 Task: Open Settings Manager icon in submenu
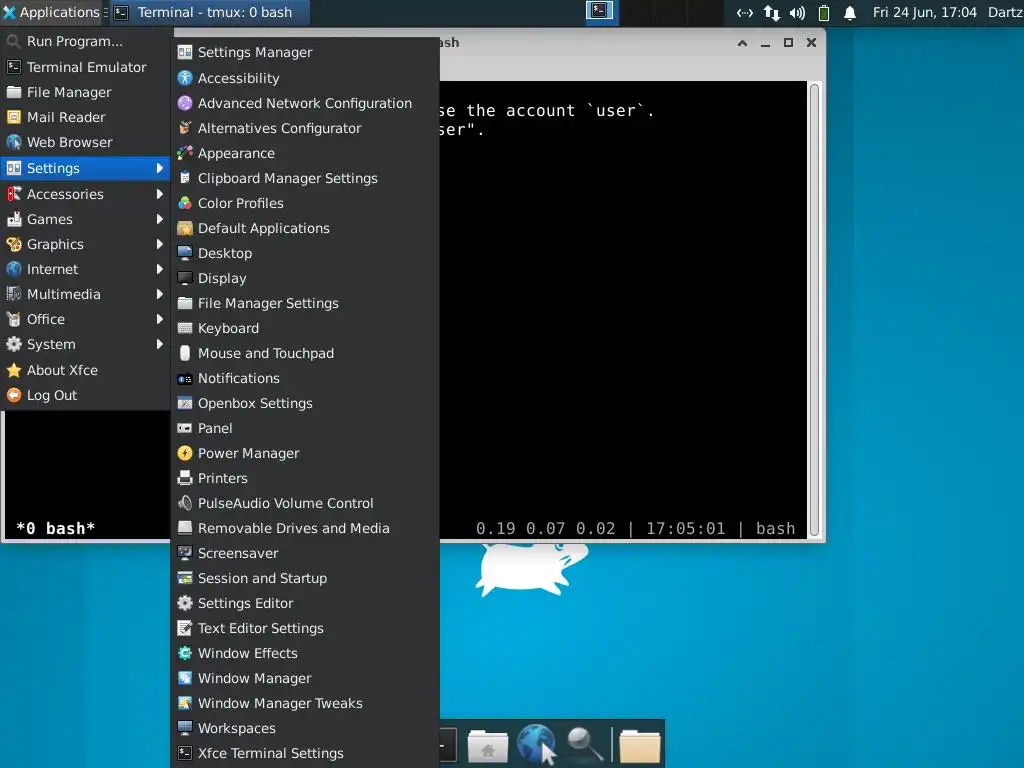point(185,52)
